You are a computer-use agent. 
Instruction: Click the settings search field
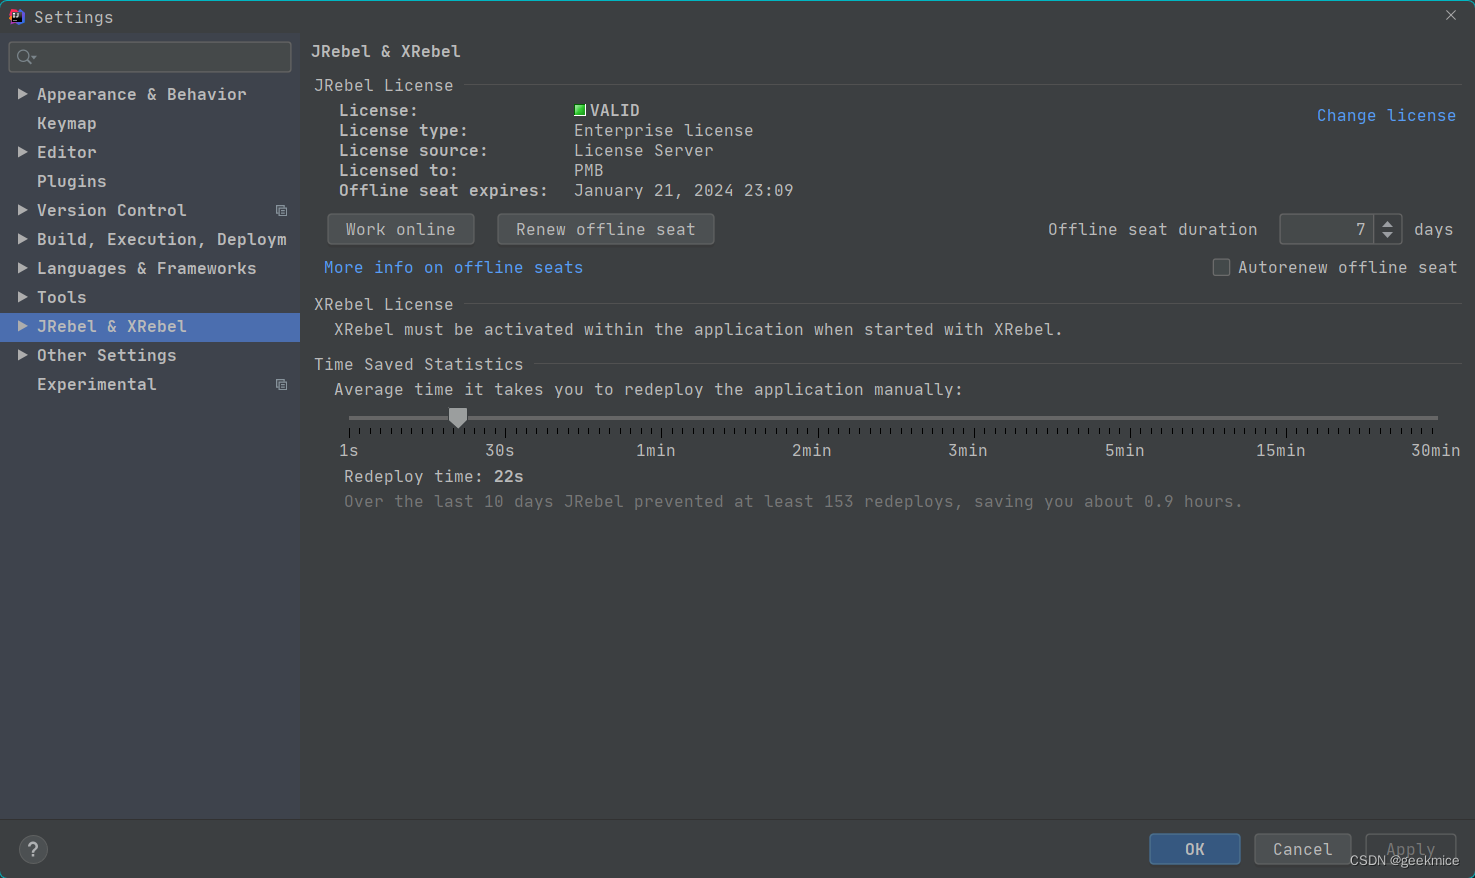coord(150,57)
